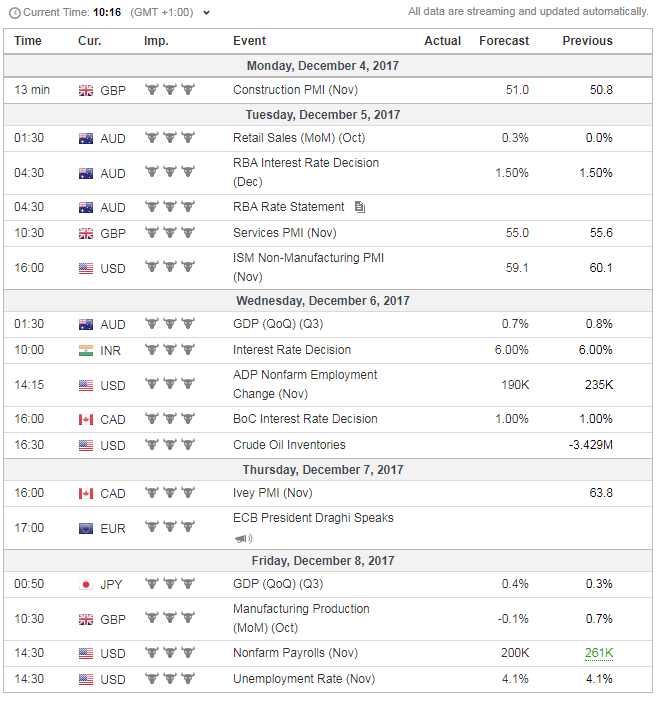
Task: Click the green 261K previous value
Action: [x=599, y=653]
